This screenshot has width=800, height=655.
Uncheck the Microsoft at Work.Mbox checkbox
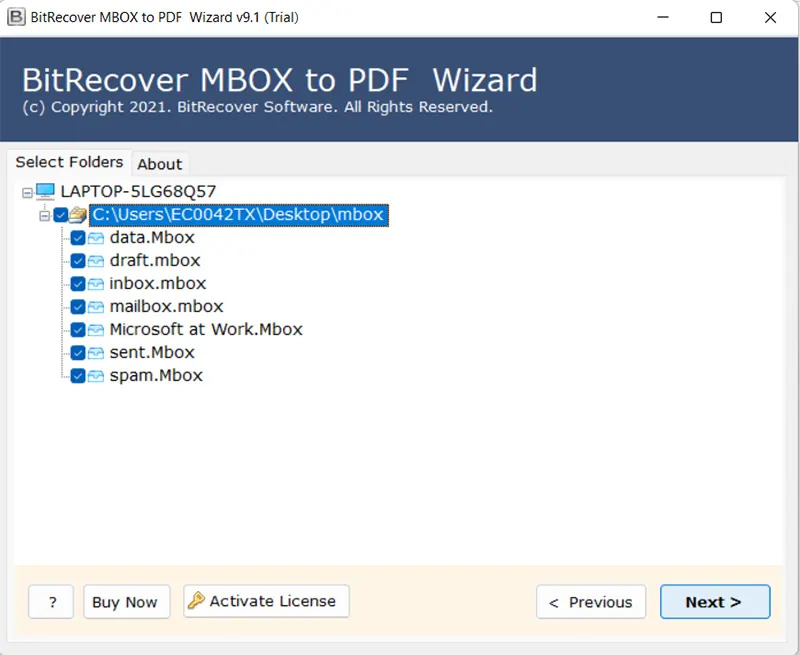tap(78, 329)
